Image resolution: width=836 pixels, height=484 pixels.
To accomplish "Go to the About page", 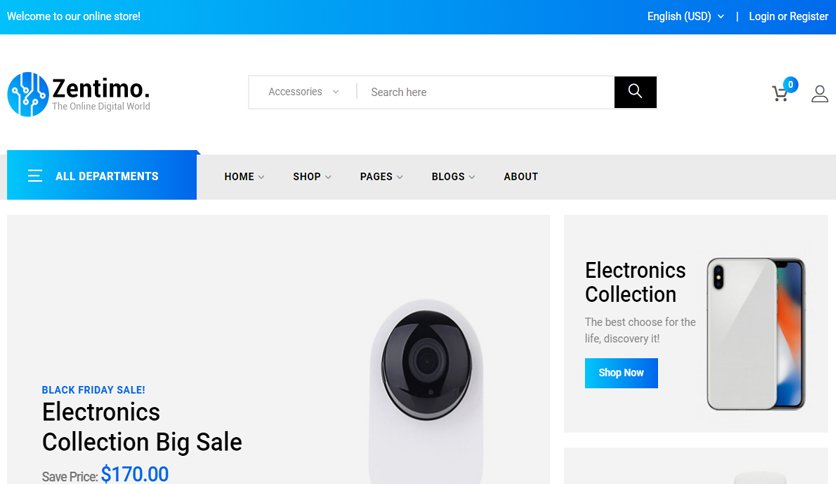I will [521, 176].
